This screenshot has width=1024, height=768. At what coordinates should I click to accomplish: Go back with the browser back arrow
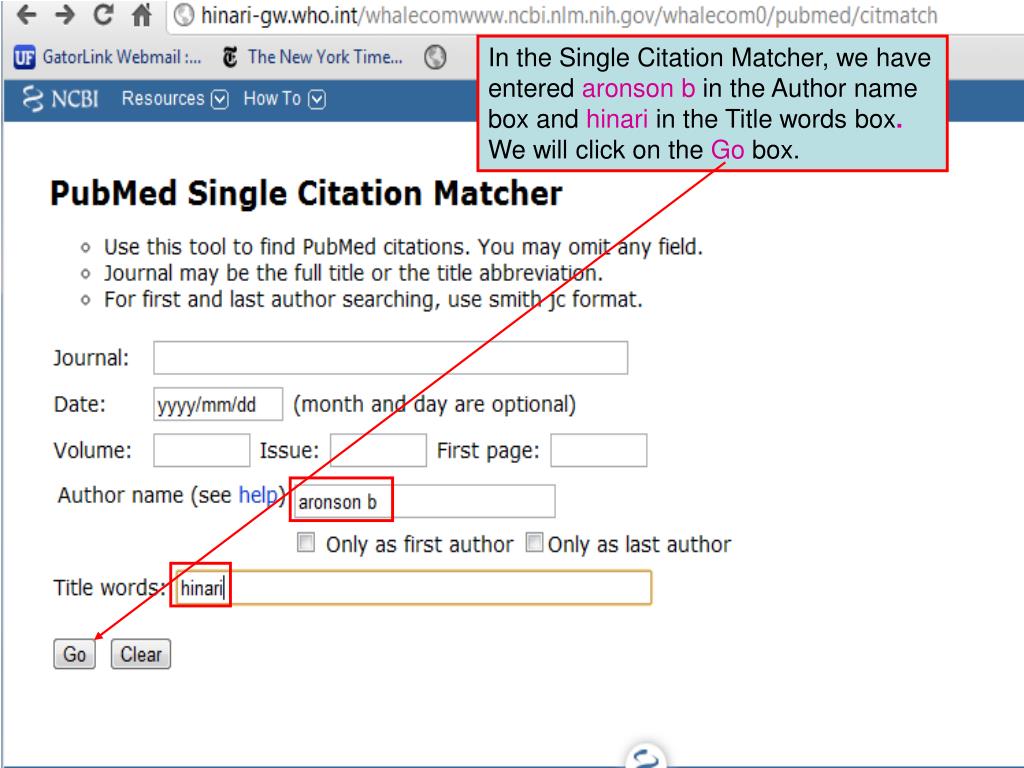[27, 14]
